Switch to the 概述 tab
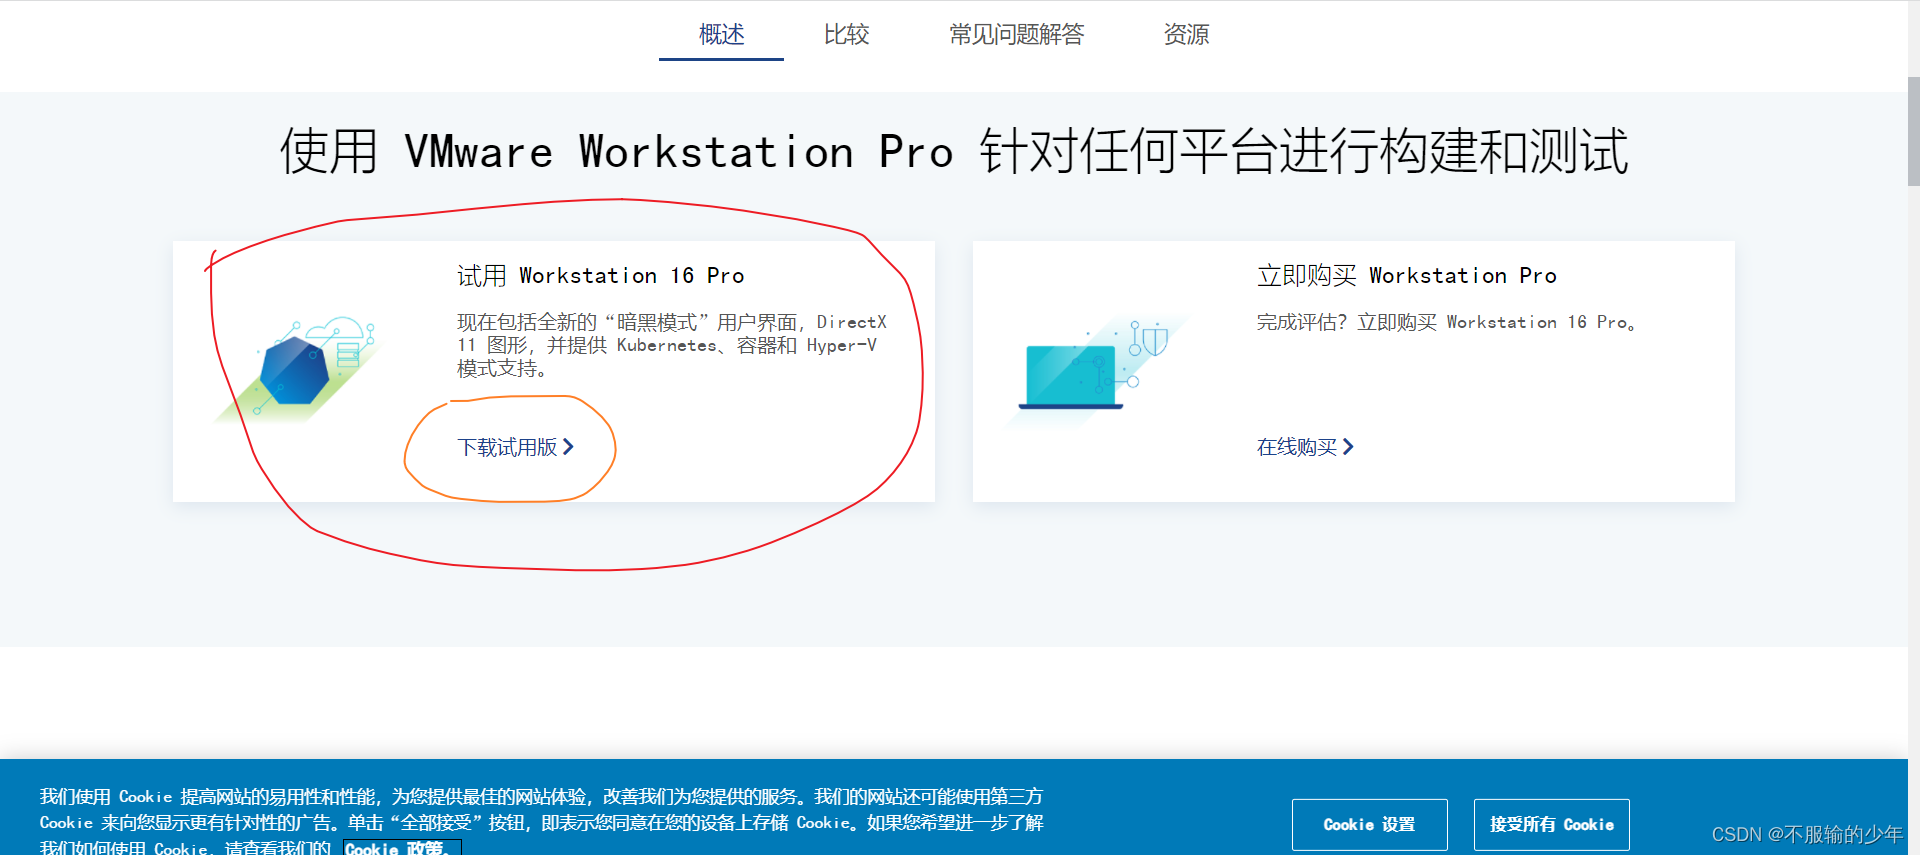This screenshot has height=855, width=1920. [x=721, y=34]
